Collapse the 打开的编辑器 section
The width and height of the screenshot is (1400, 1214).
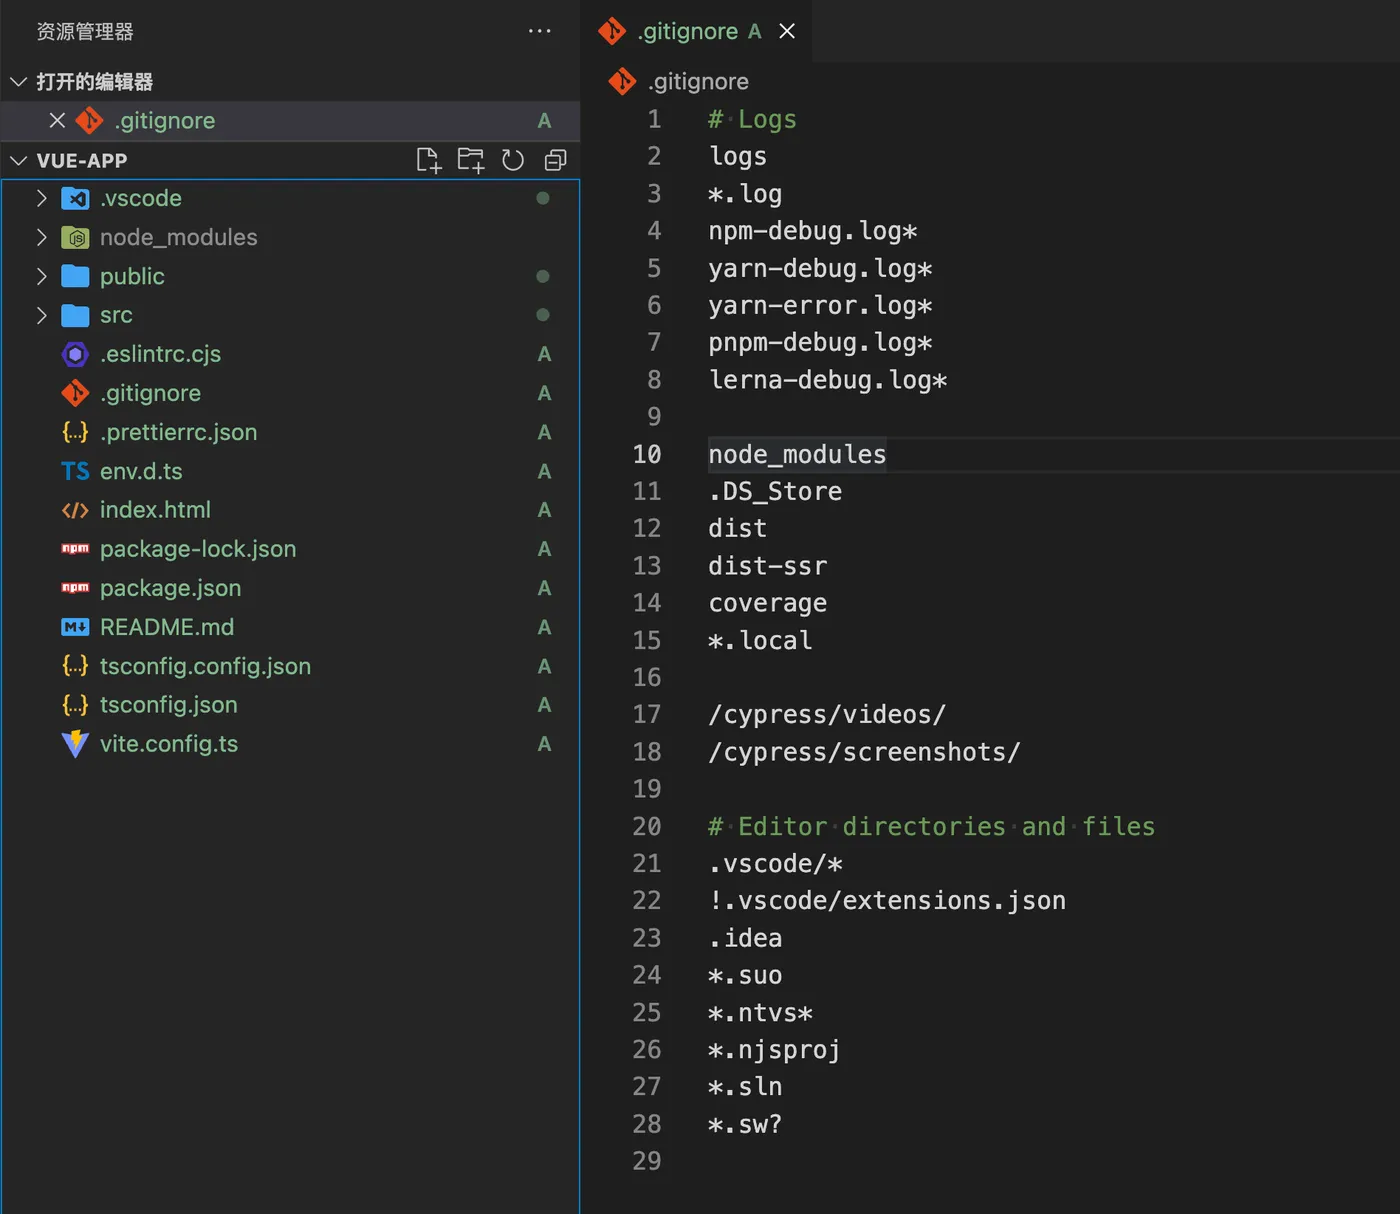point(18,81)
